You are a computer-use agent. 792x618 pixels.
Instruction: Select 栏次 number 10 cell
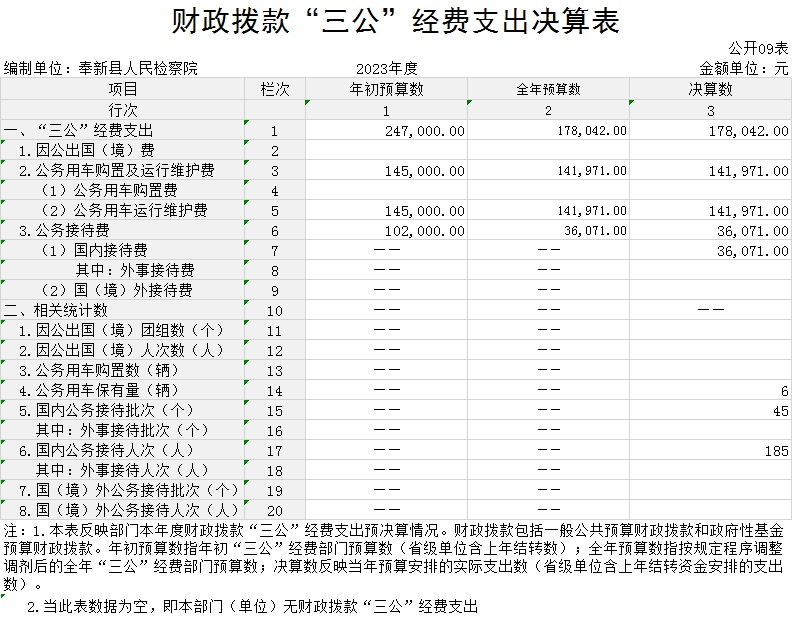point(275,311)
